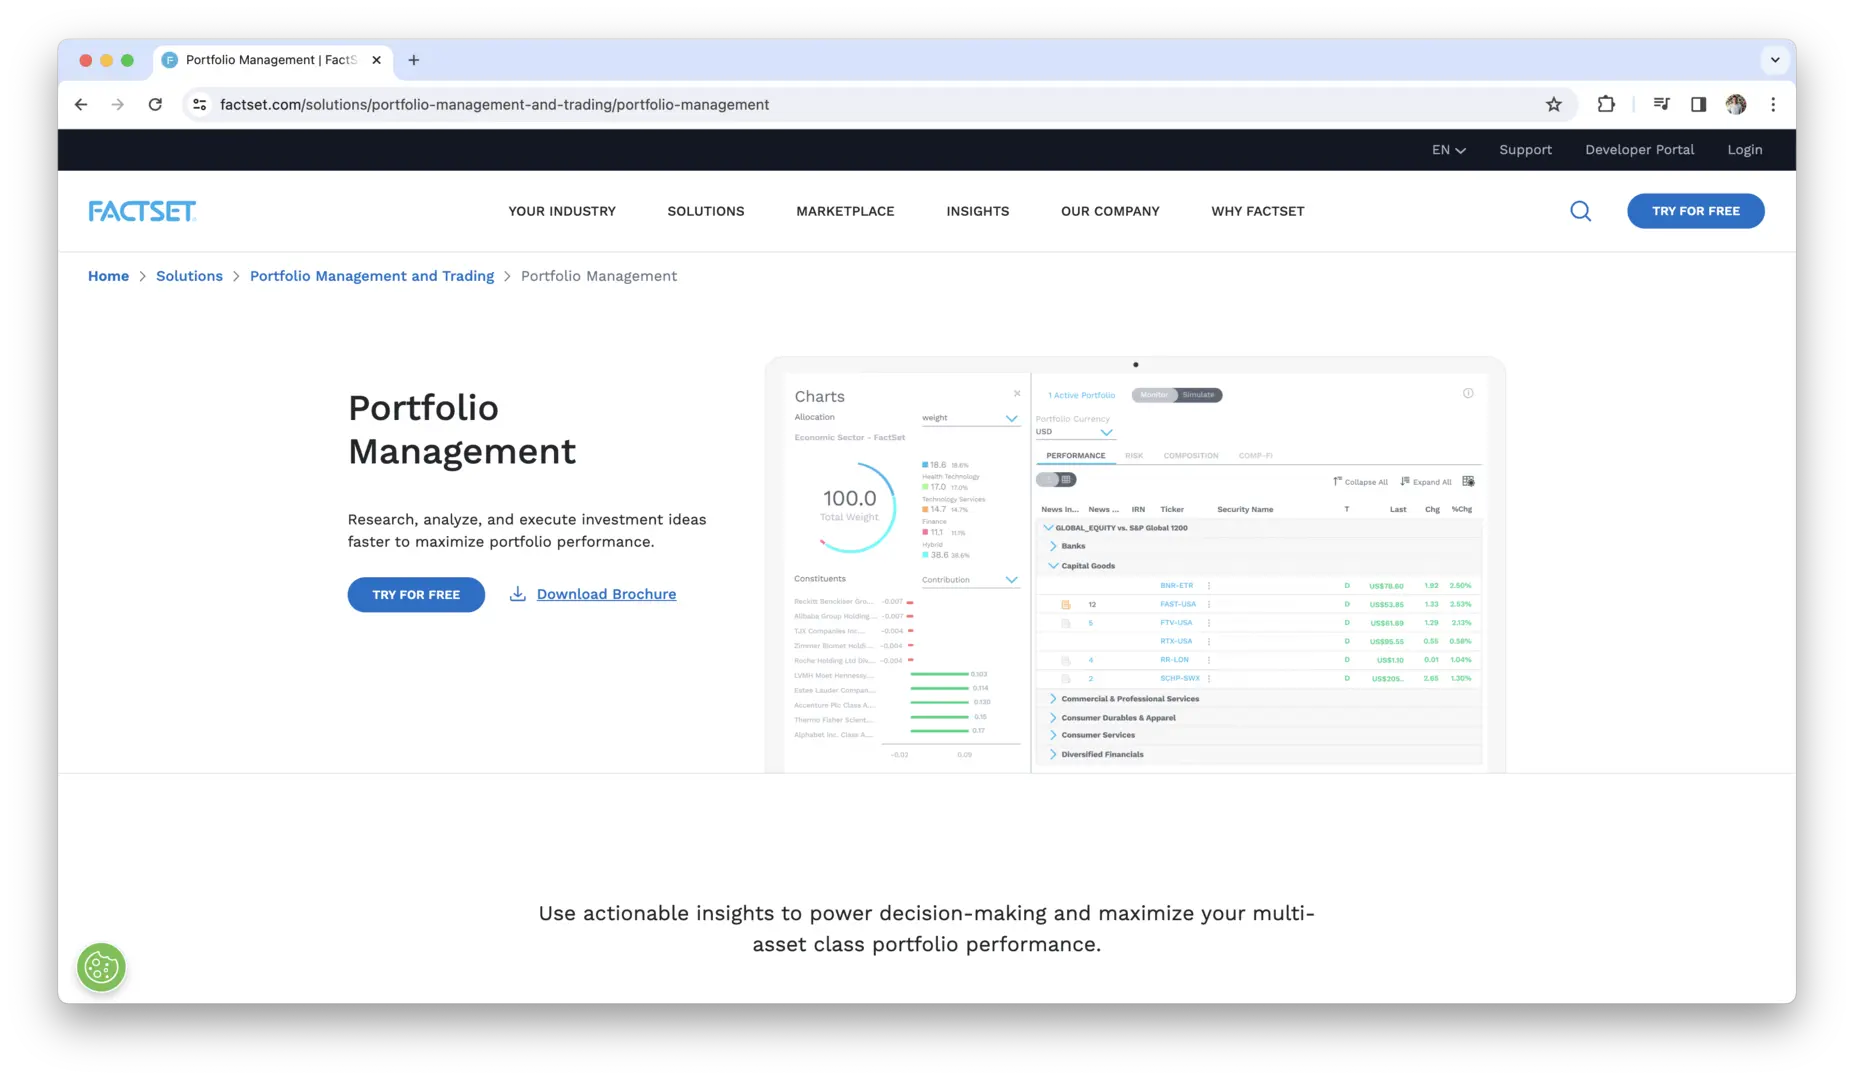The image size is (1854, 1080).
Task: Collapse the Capital Goods group
Action: coord(1053,566)
